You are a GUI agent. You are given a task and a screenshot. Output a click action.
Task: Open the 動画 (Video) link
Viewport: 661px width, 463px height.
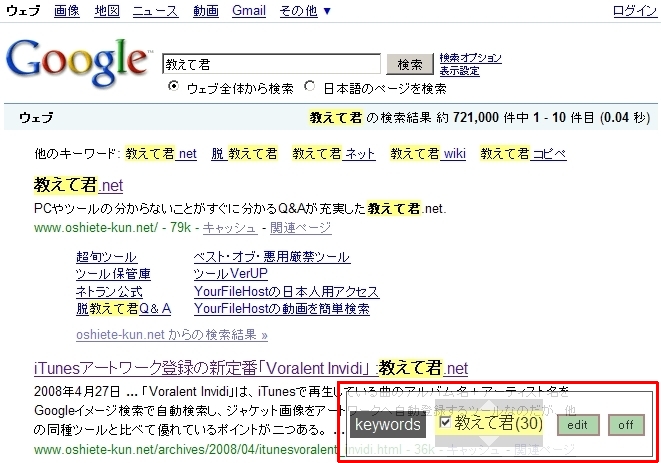[206, 11]
